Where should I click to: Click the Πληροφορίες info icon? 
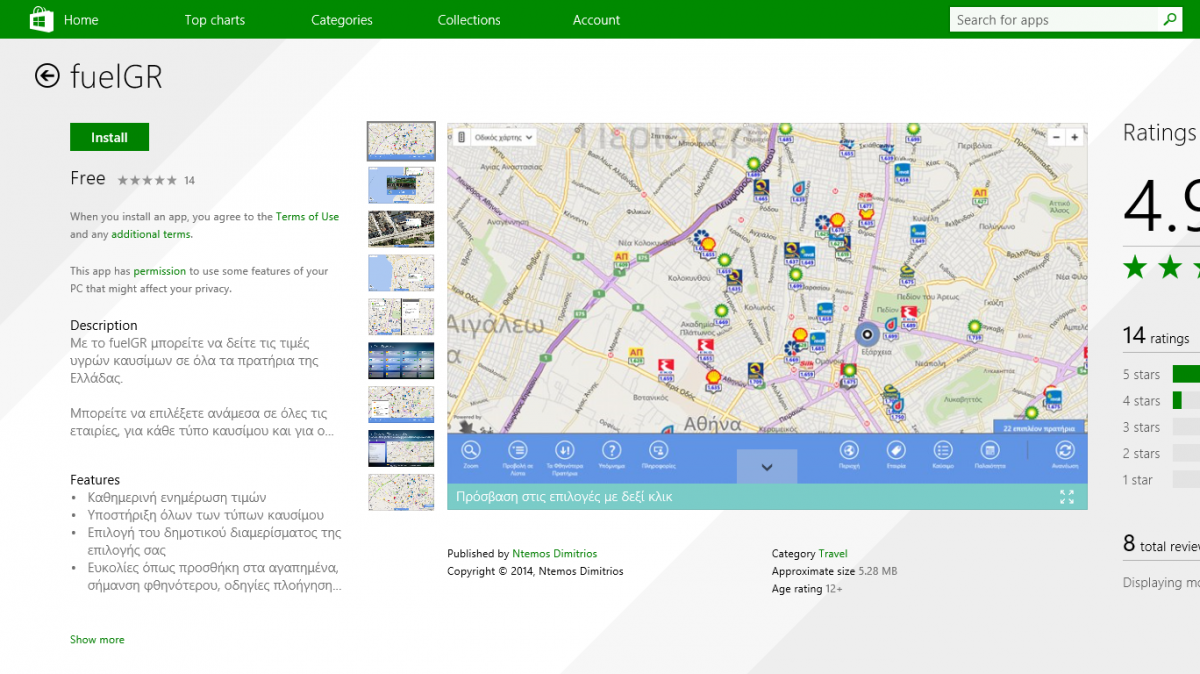click(x=658, y=450)
